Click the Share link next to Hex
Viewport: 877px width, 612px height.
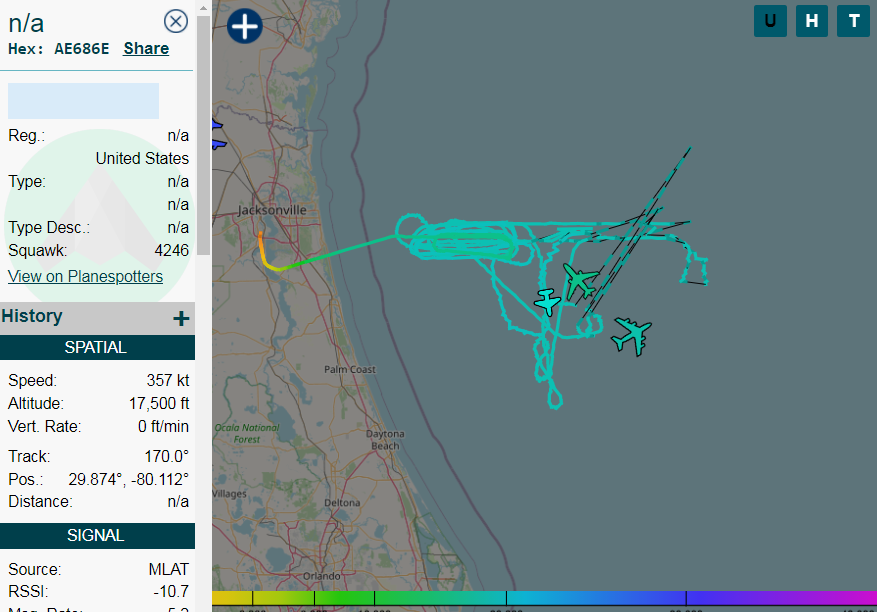[x=146, y=48]
